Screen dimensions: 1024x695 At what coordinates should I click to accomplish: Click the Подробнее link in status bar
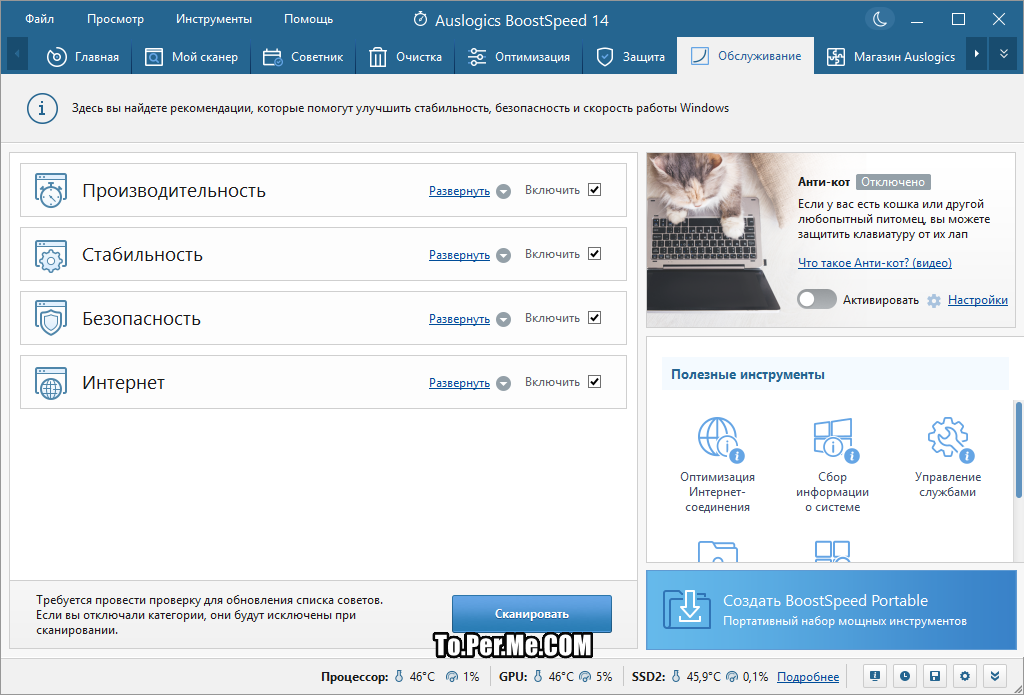pos(808,677)
